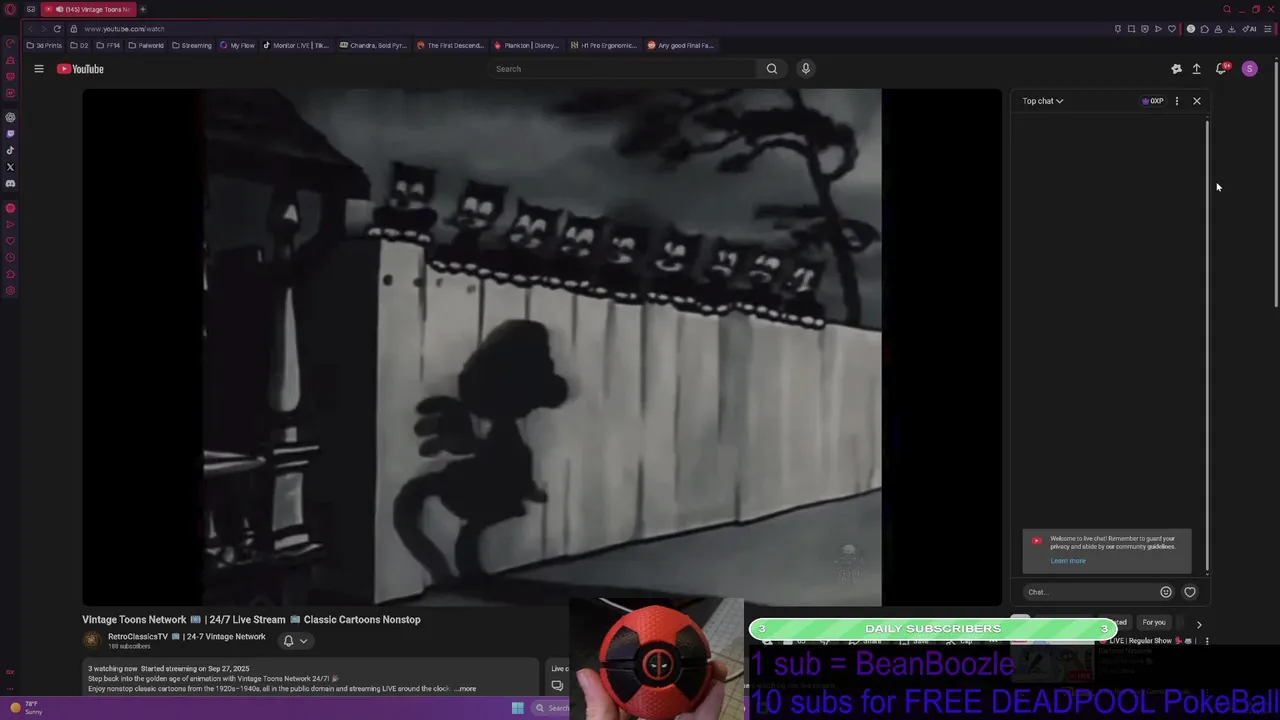Open X (Twitter) from the browser sidebar

10,167
